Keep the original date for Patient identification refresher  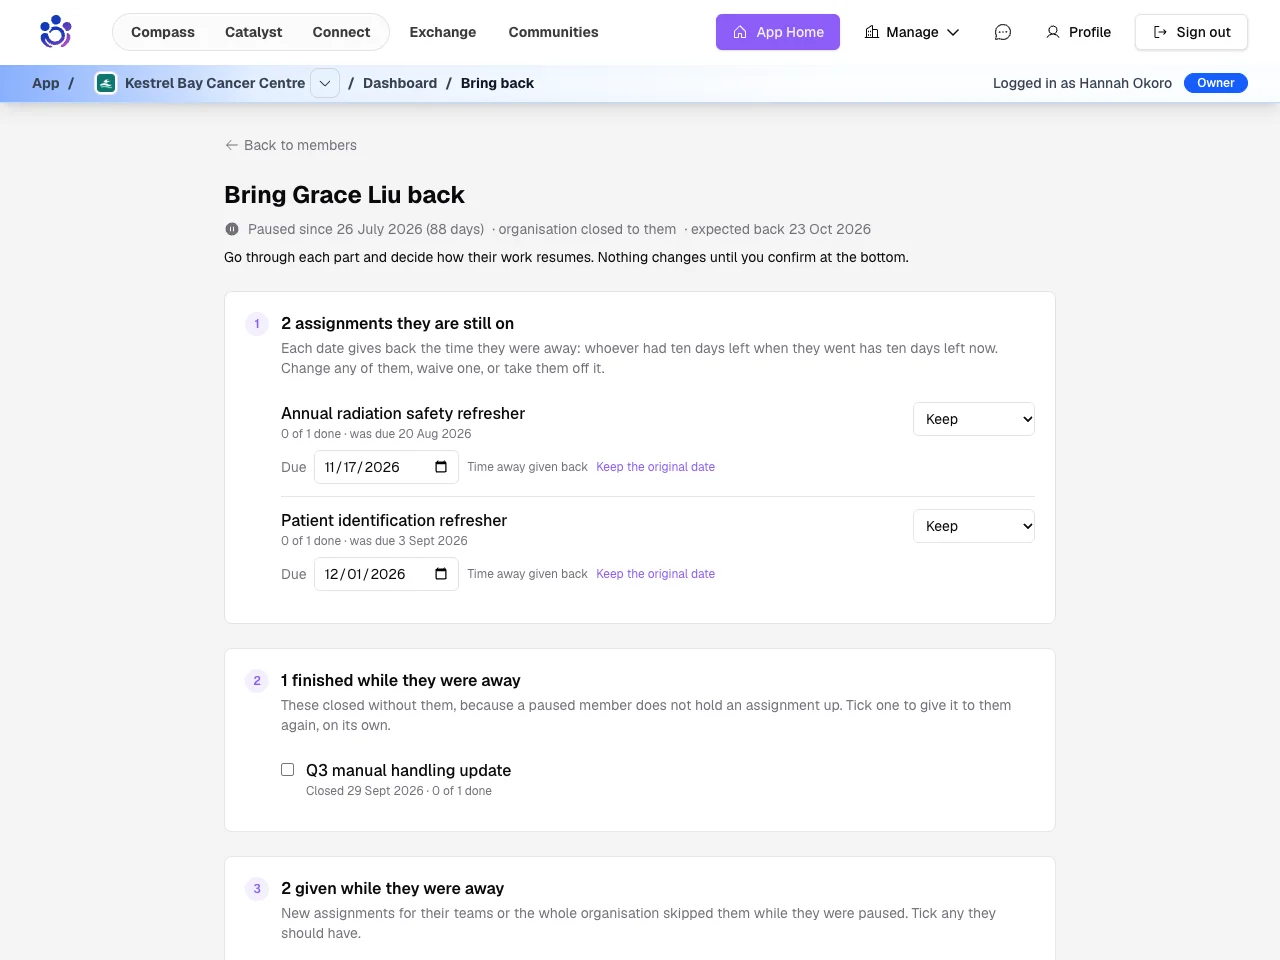pos(656,574)
